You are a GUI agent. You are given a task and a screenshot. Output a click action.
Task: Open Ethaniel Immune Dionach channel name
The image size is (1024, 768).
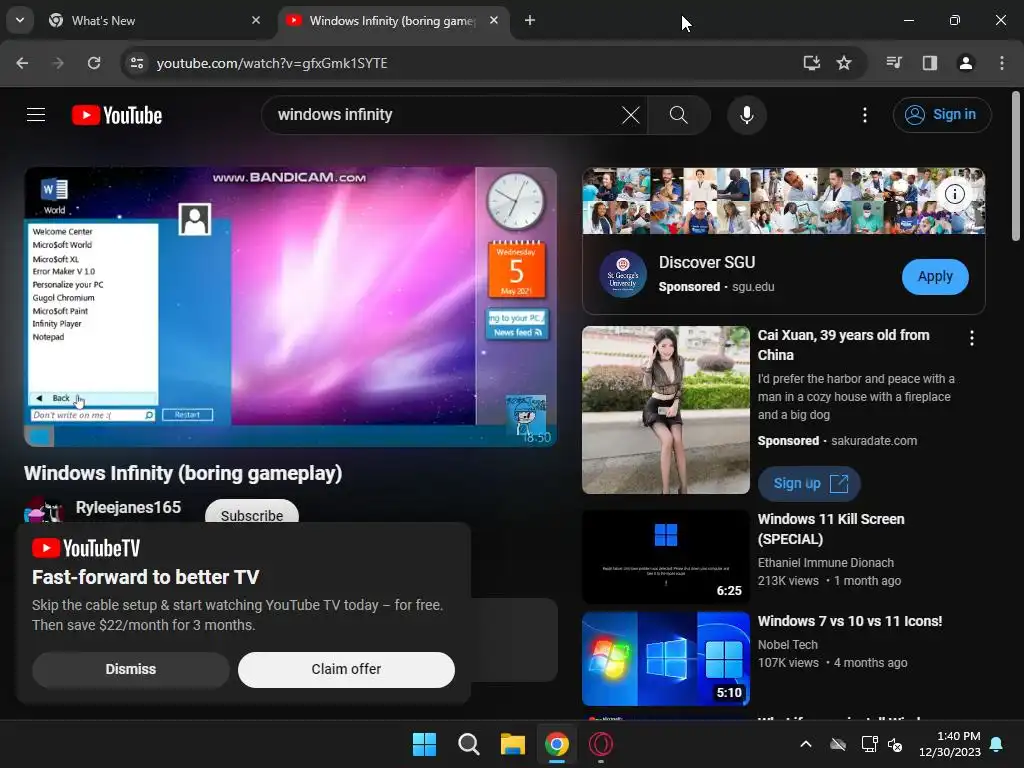(x=825, y=563)
